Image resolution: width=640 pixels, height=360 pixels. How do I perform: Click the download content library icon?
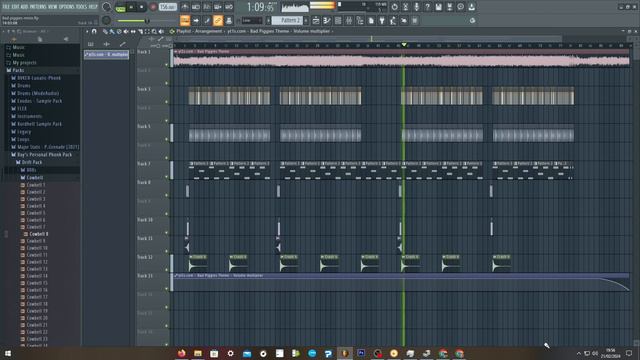point(471,7)
